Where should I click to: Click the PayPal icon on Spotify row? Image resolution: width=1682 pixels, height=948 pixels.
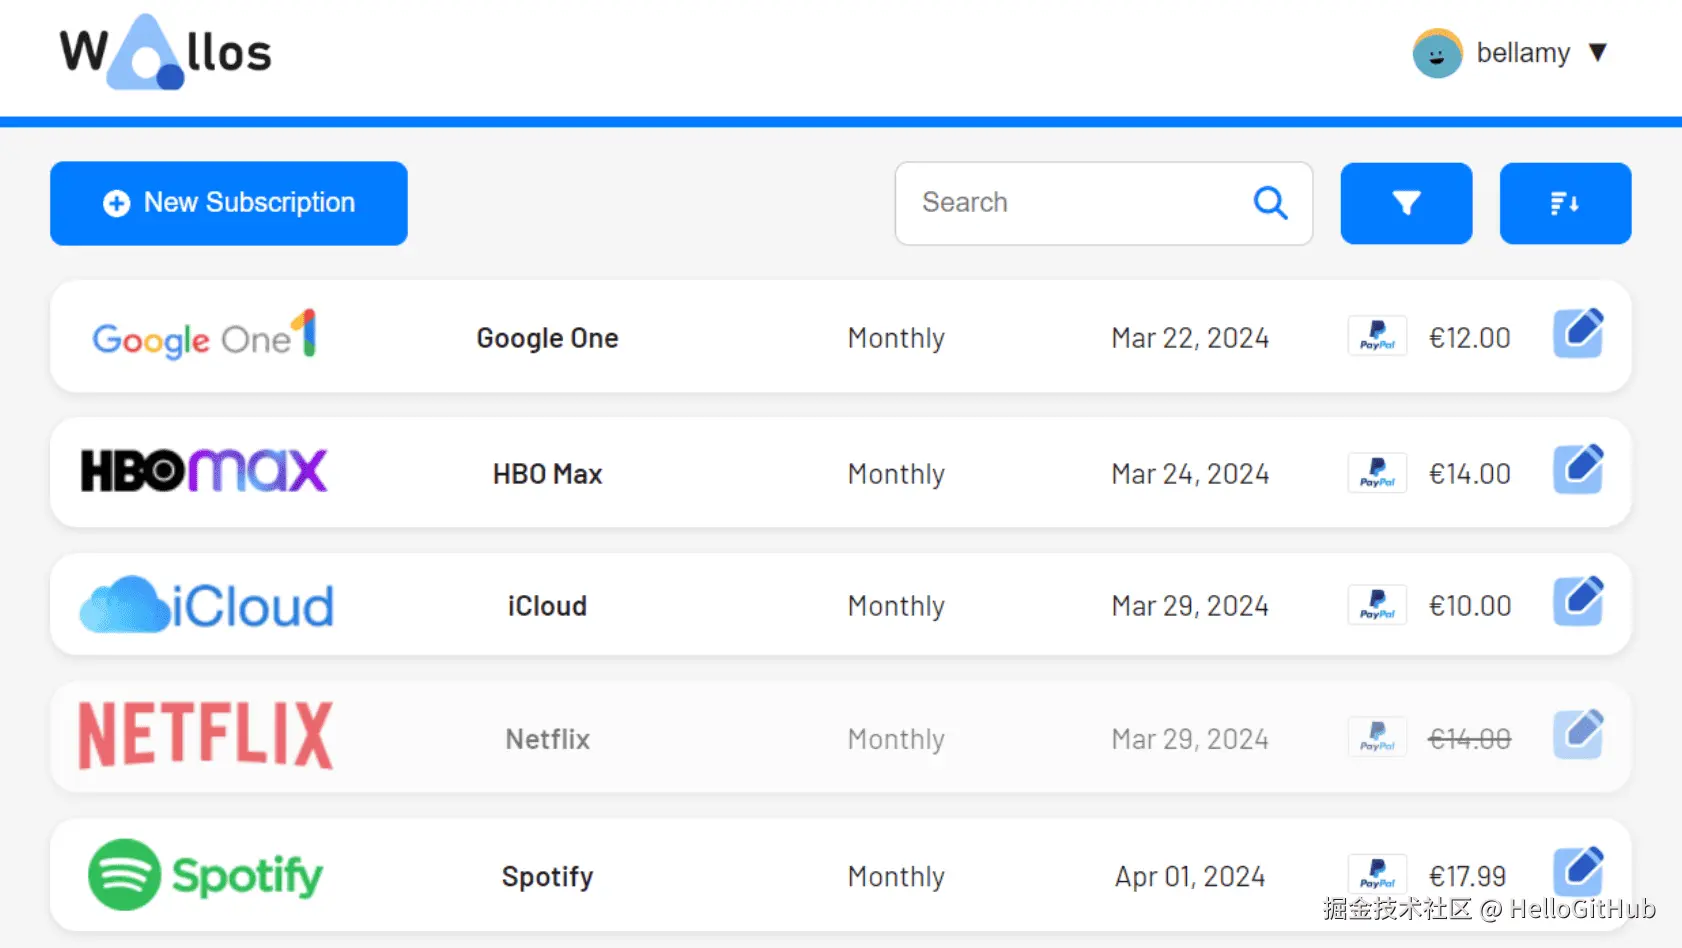(1377, 875)
